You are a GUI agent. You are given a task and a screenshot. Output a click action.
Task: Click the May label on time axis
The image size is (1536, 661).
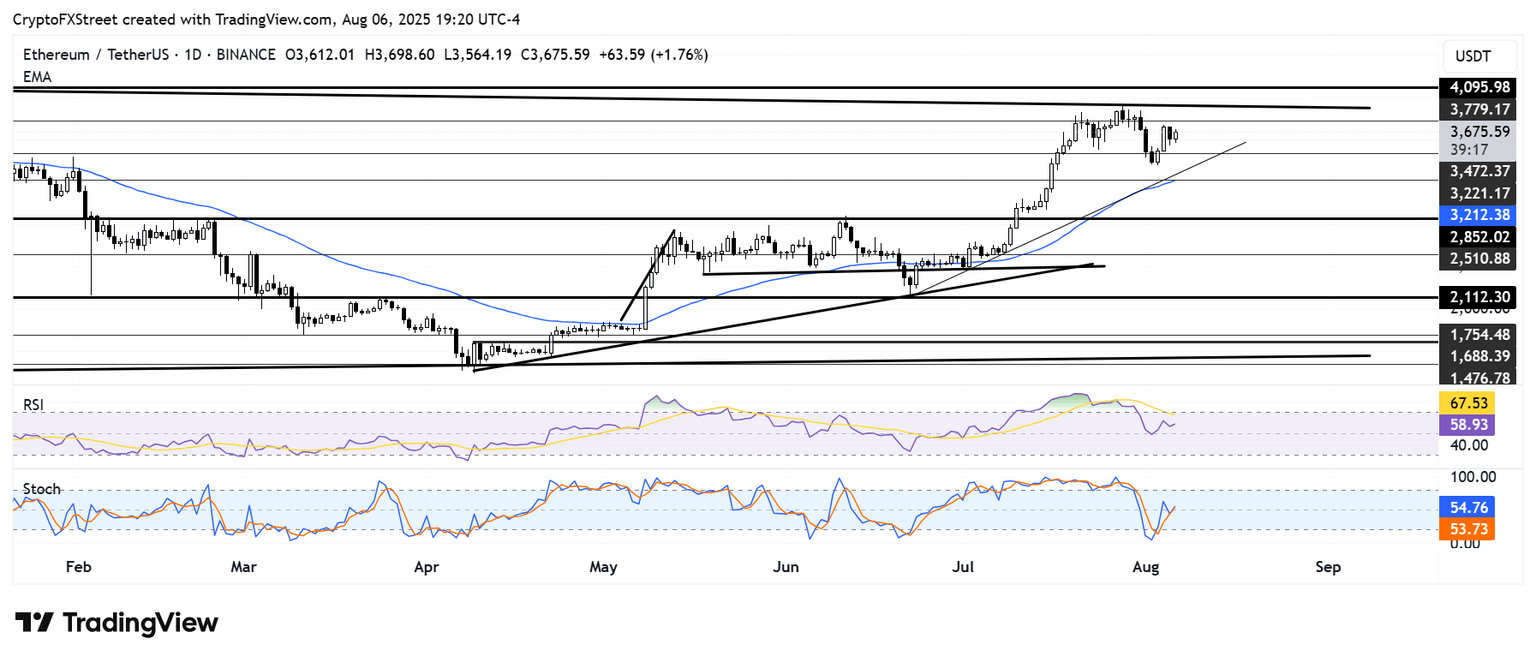tap(603, 567)
